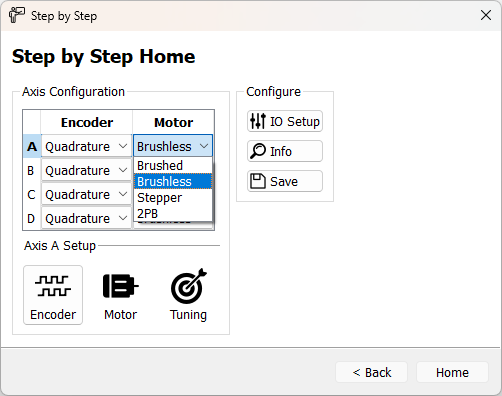Select Stepper motor type option

(x=173, y=197)
